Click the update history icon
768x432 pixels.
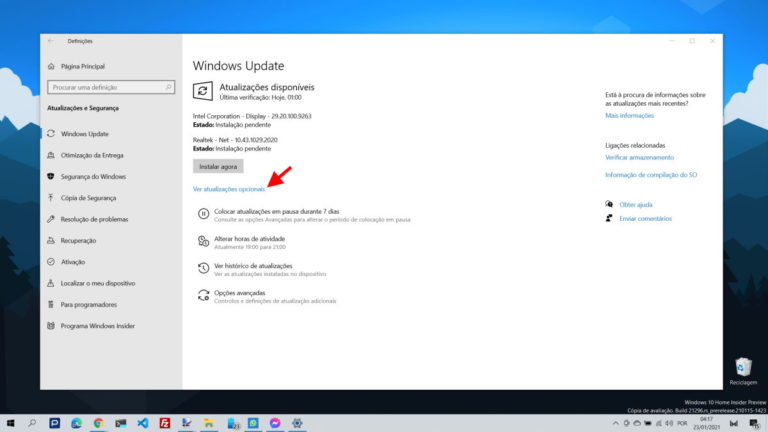click(x=203, y=268)
